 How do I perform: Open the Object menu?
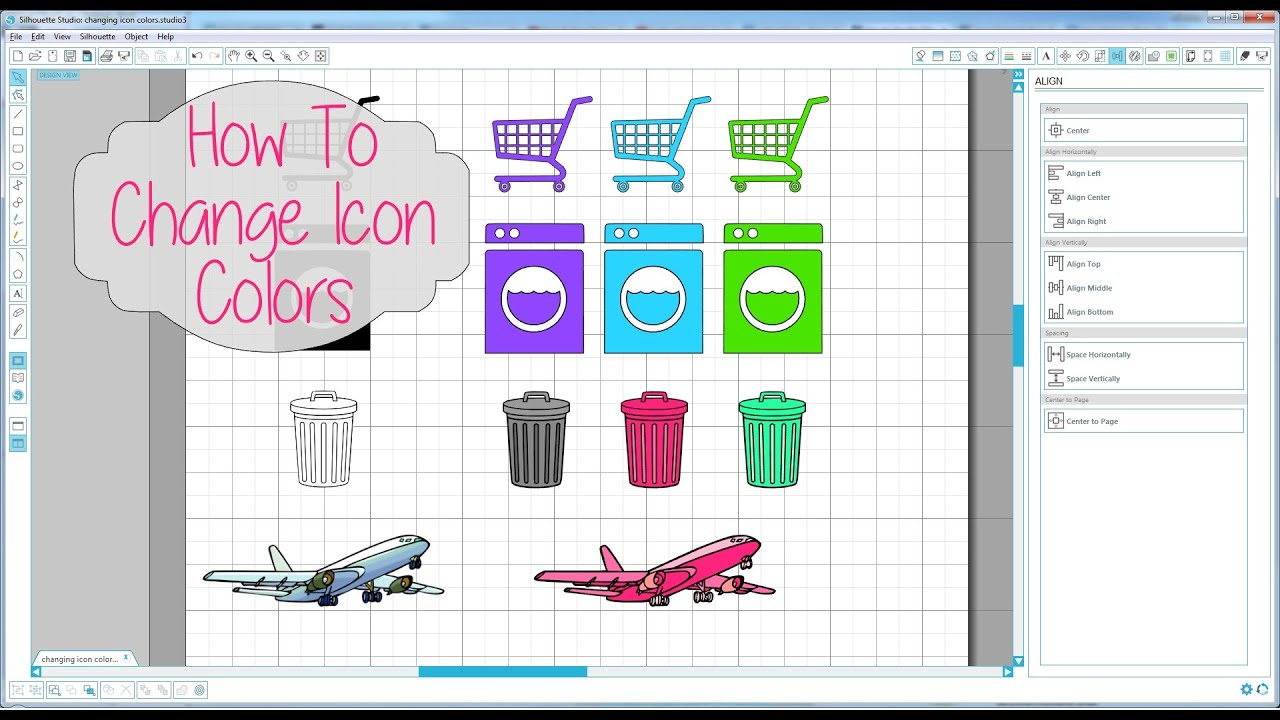[136, 36]
